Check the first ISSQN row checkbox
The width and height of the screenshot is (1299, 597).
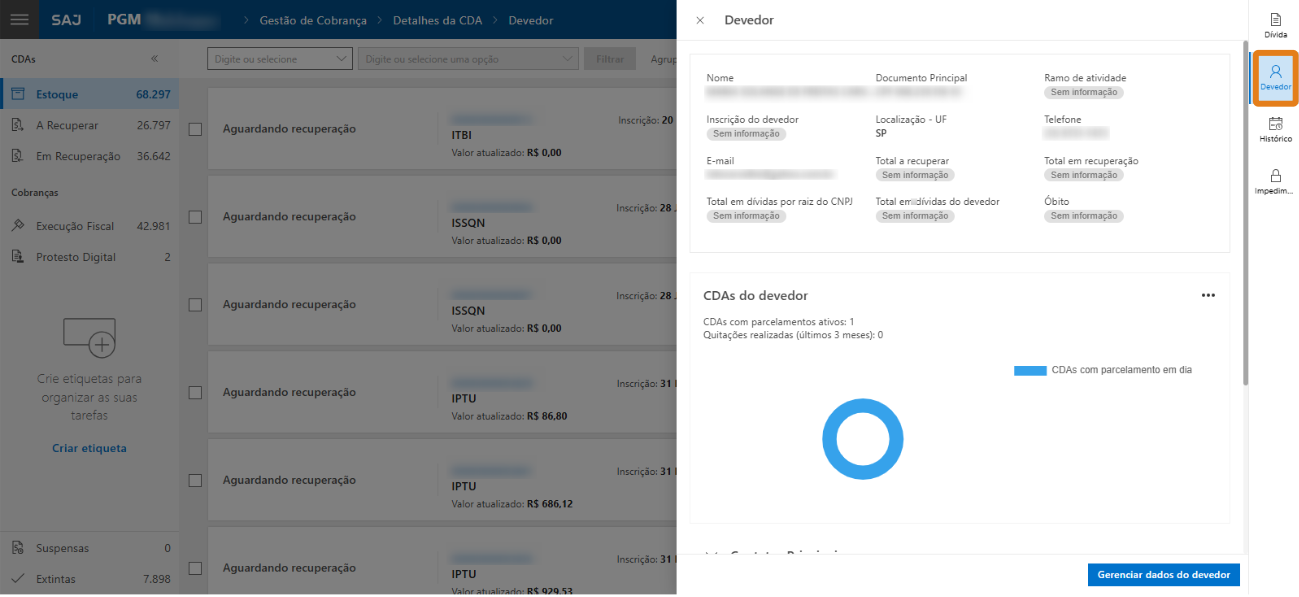pos(196,217)
